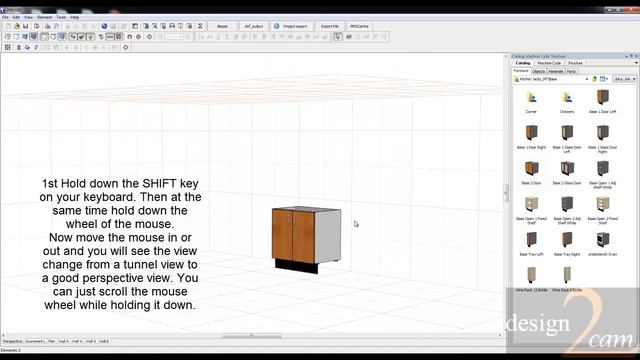Click the Sigma calculation icon
The height and width of the screenshot is (360, 640).
pos(200,26)
